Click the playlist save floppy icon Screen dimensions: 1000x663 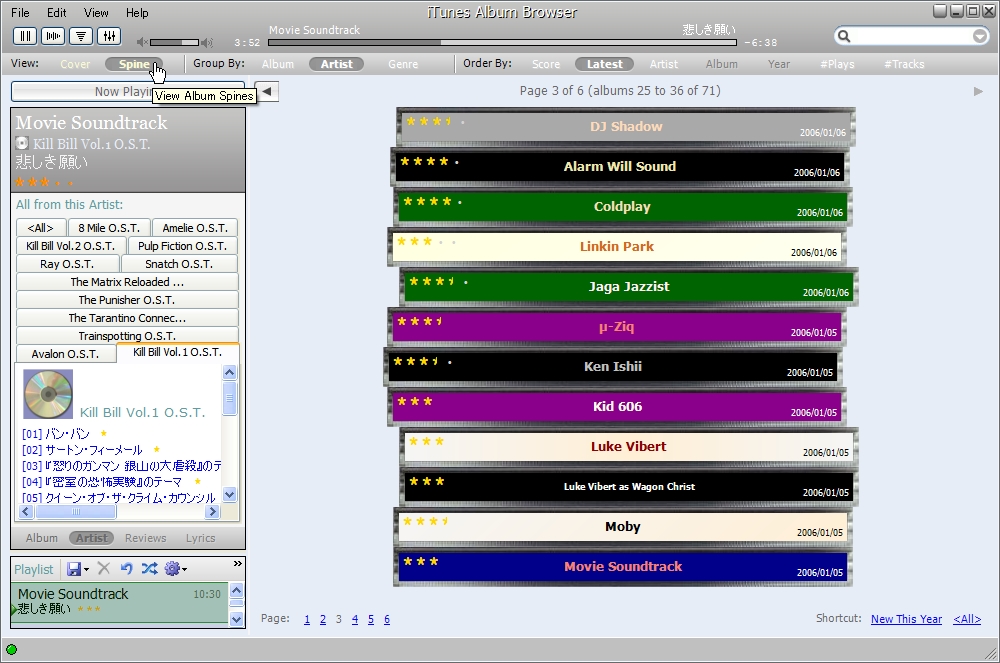(x=74, y=569)
